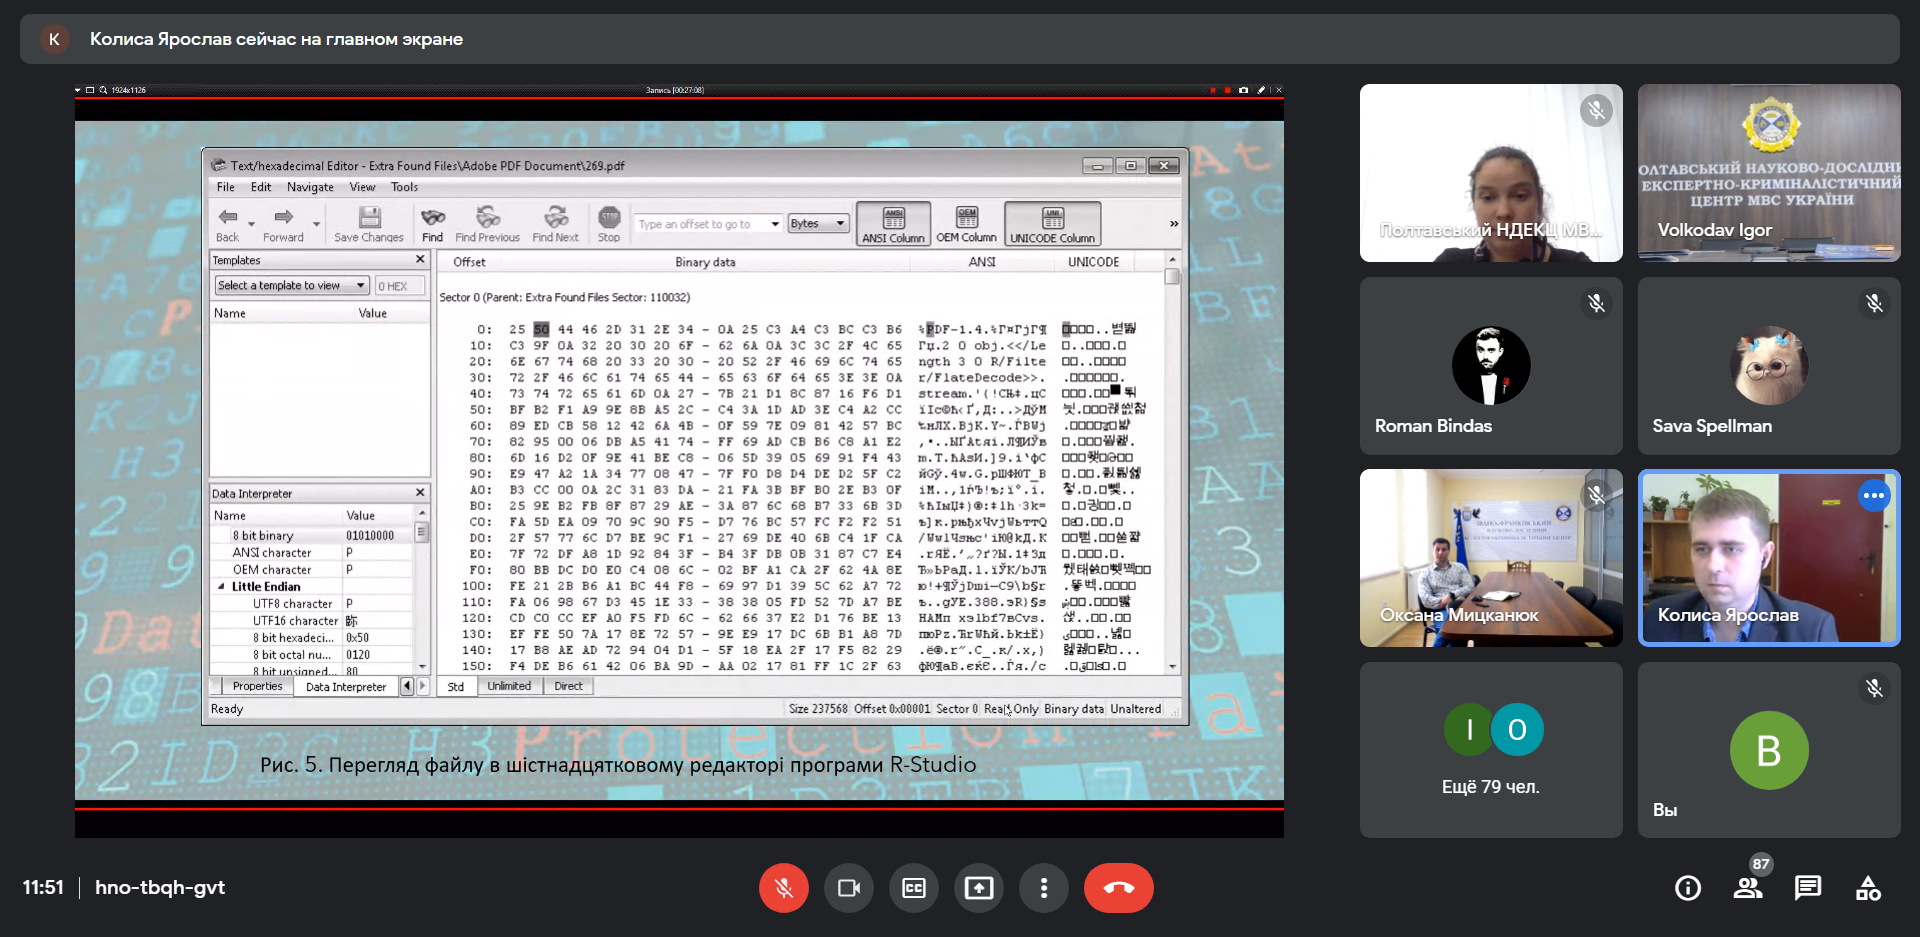Unmute the microphone in the call bar

(783, 888)
